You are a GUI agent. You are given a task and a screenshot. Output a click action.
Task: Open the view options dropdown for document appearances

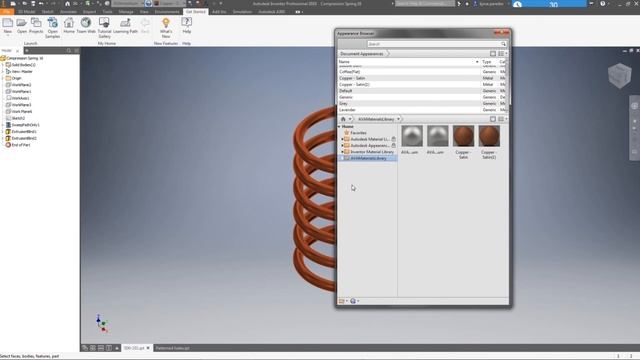tap(502, 53)
